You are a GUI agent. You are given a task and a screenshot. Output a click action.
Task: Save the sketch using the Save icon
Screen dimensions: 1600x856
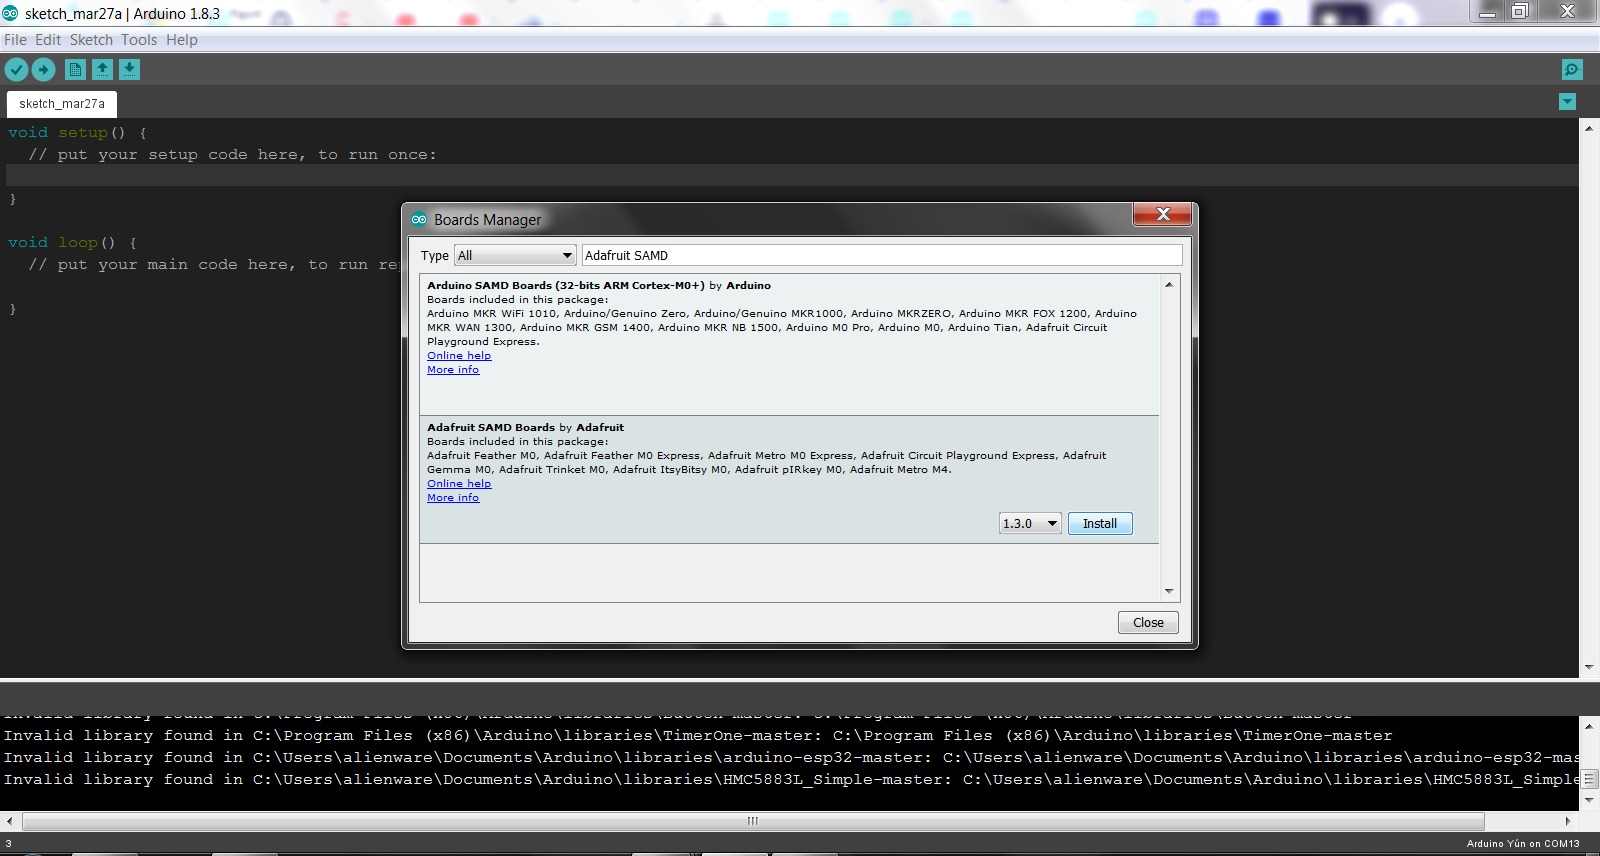(129, 69)
